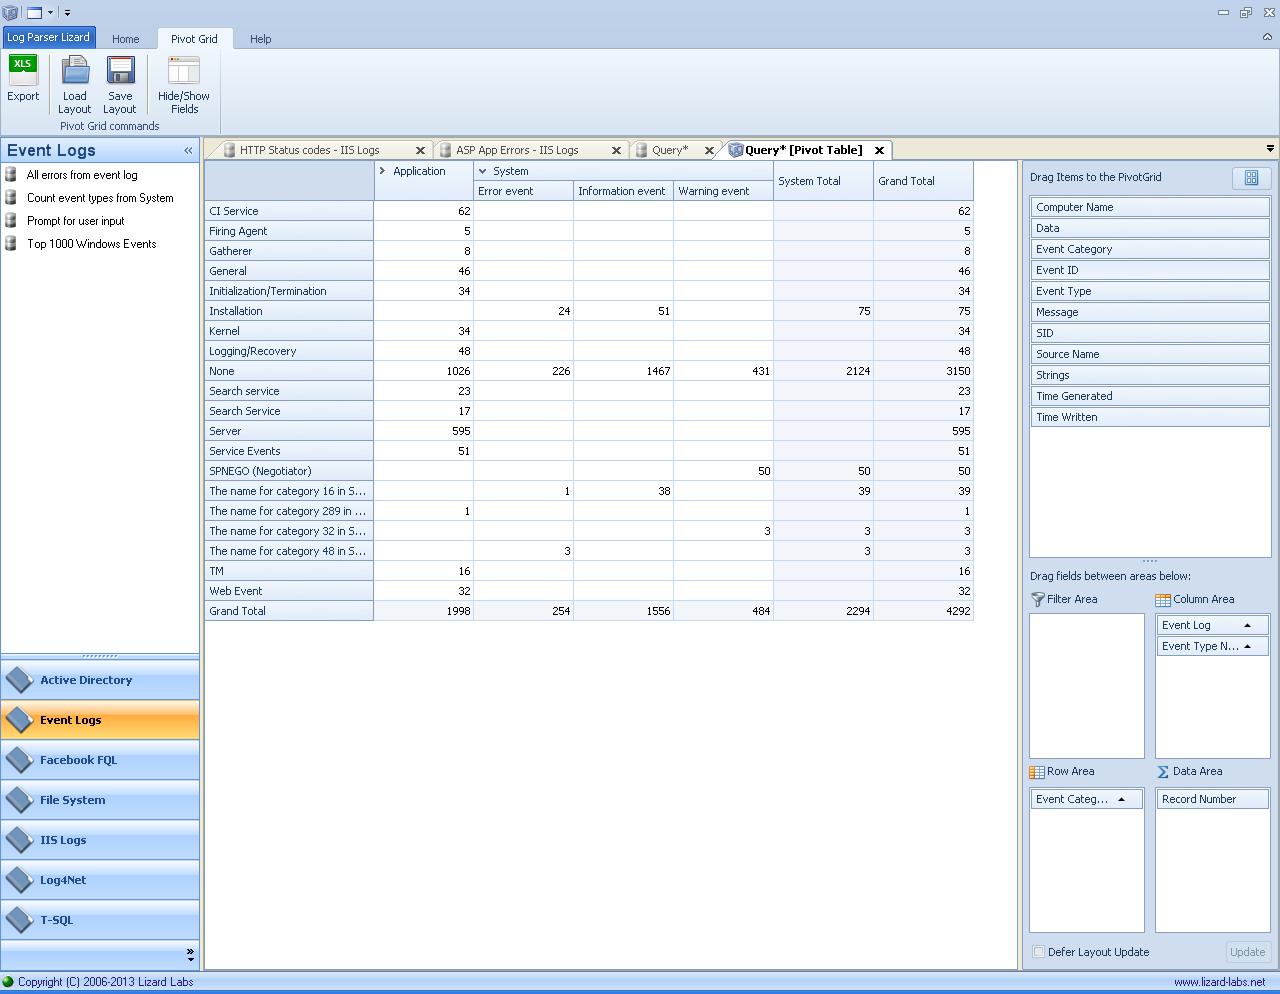Viewport: 1280px width, 994px height.
Task: Toggle sort on Event Category row field
Action: tap(1121, 799)
